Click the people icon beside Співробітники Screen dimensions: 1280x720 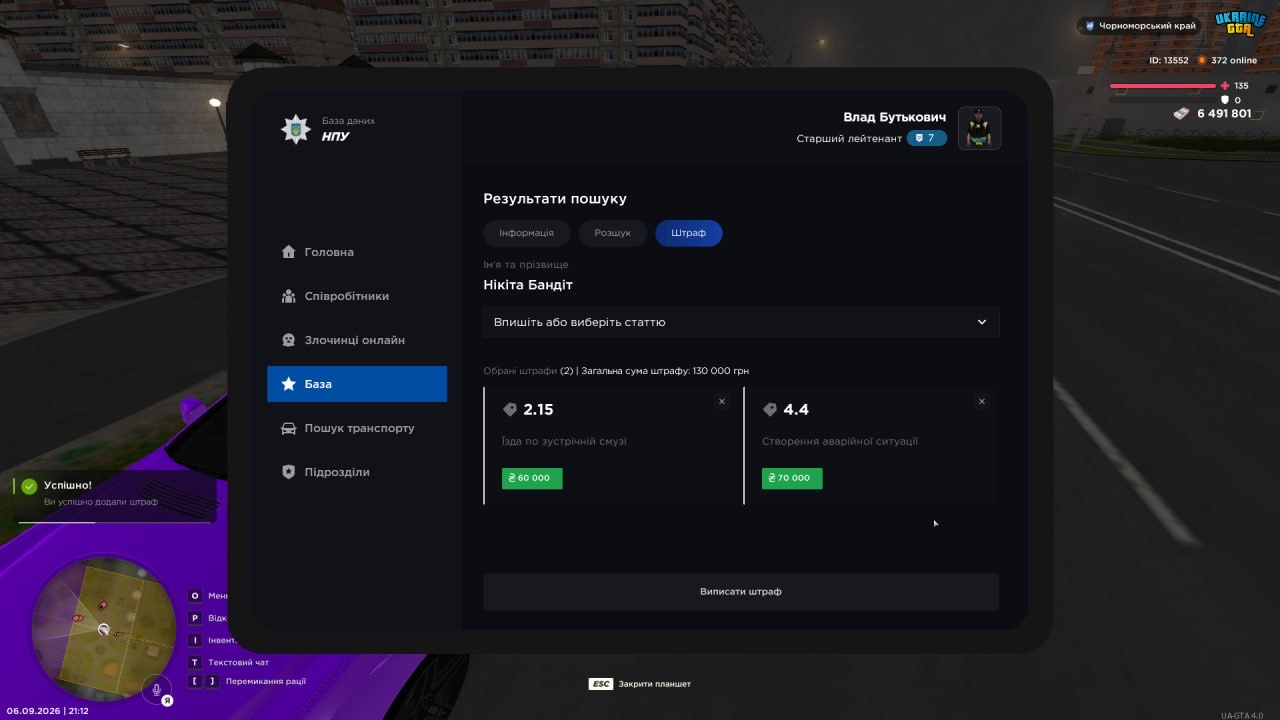(x=289, y=296)
